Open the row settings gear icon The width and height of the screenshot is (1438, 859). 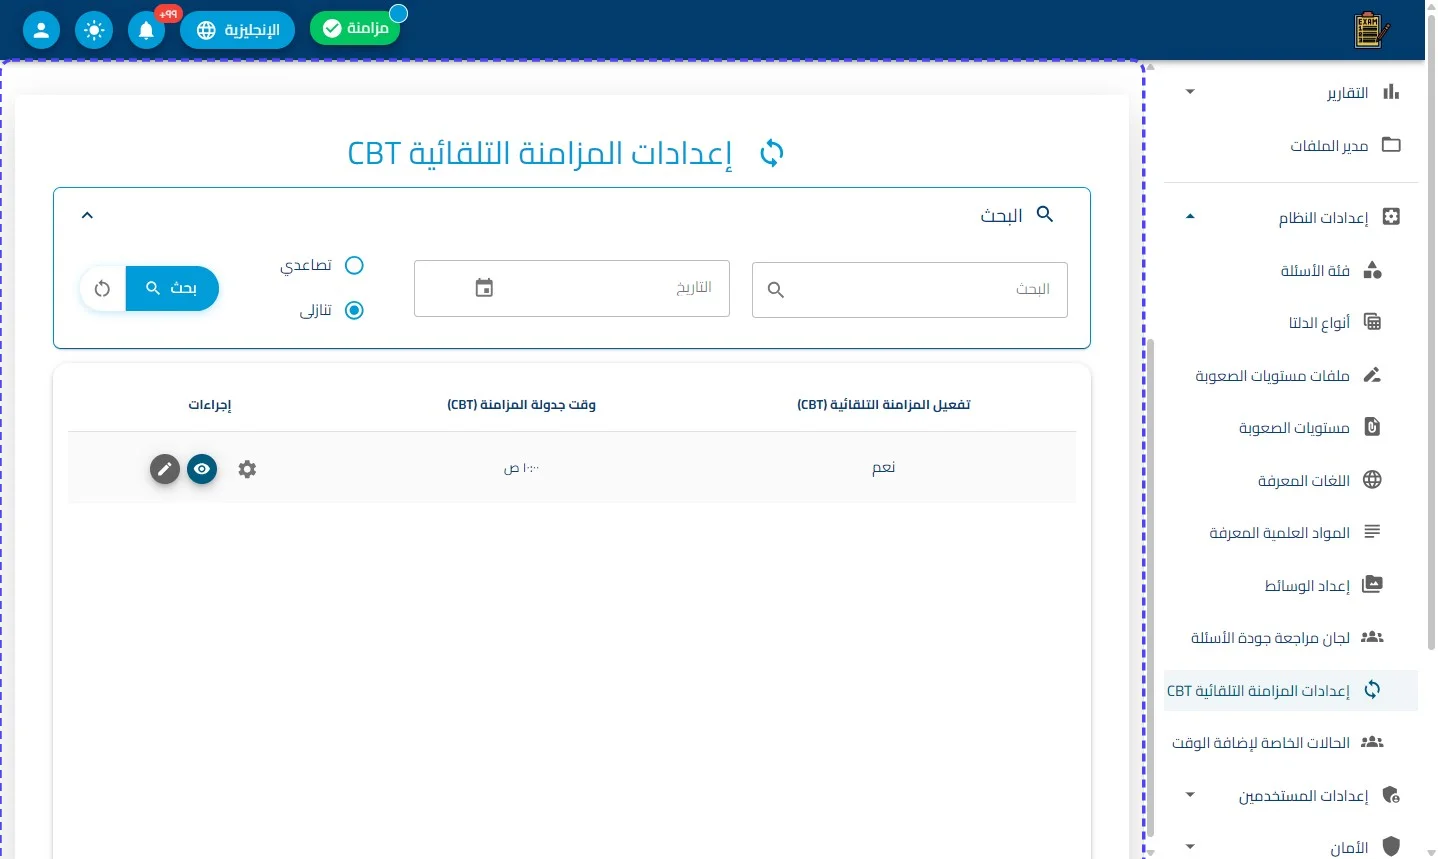[x=247, y=469]
